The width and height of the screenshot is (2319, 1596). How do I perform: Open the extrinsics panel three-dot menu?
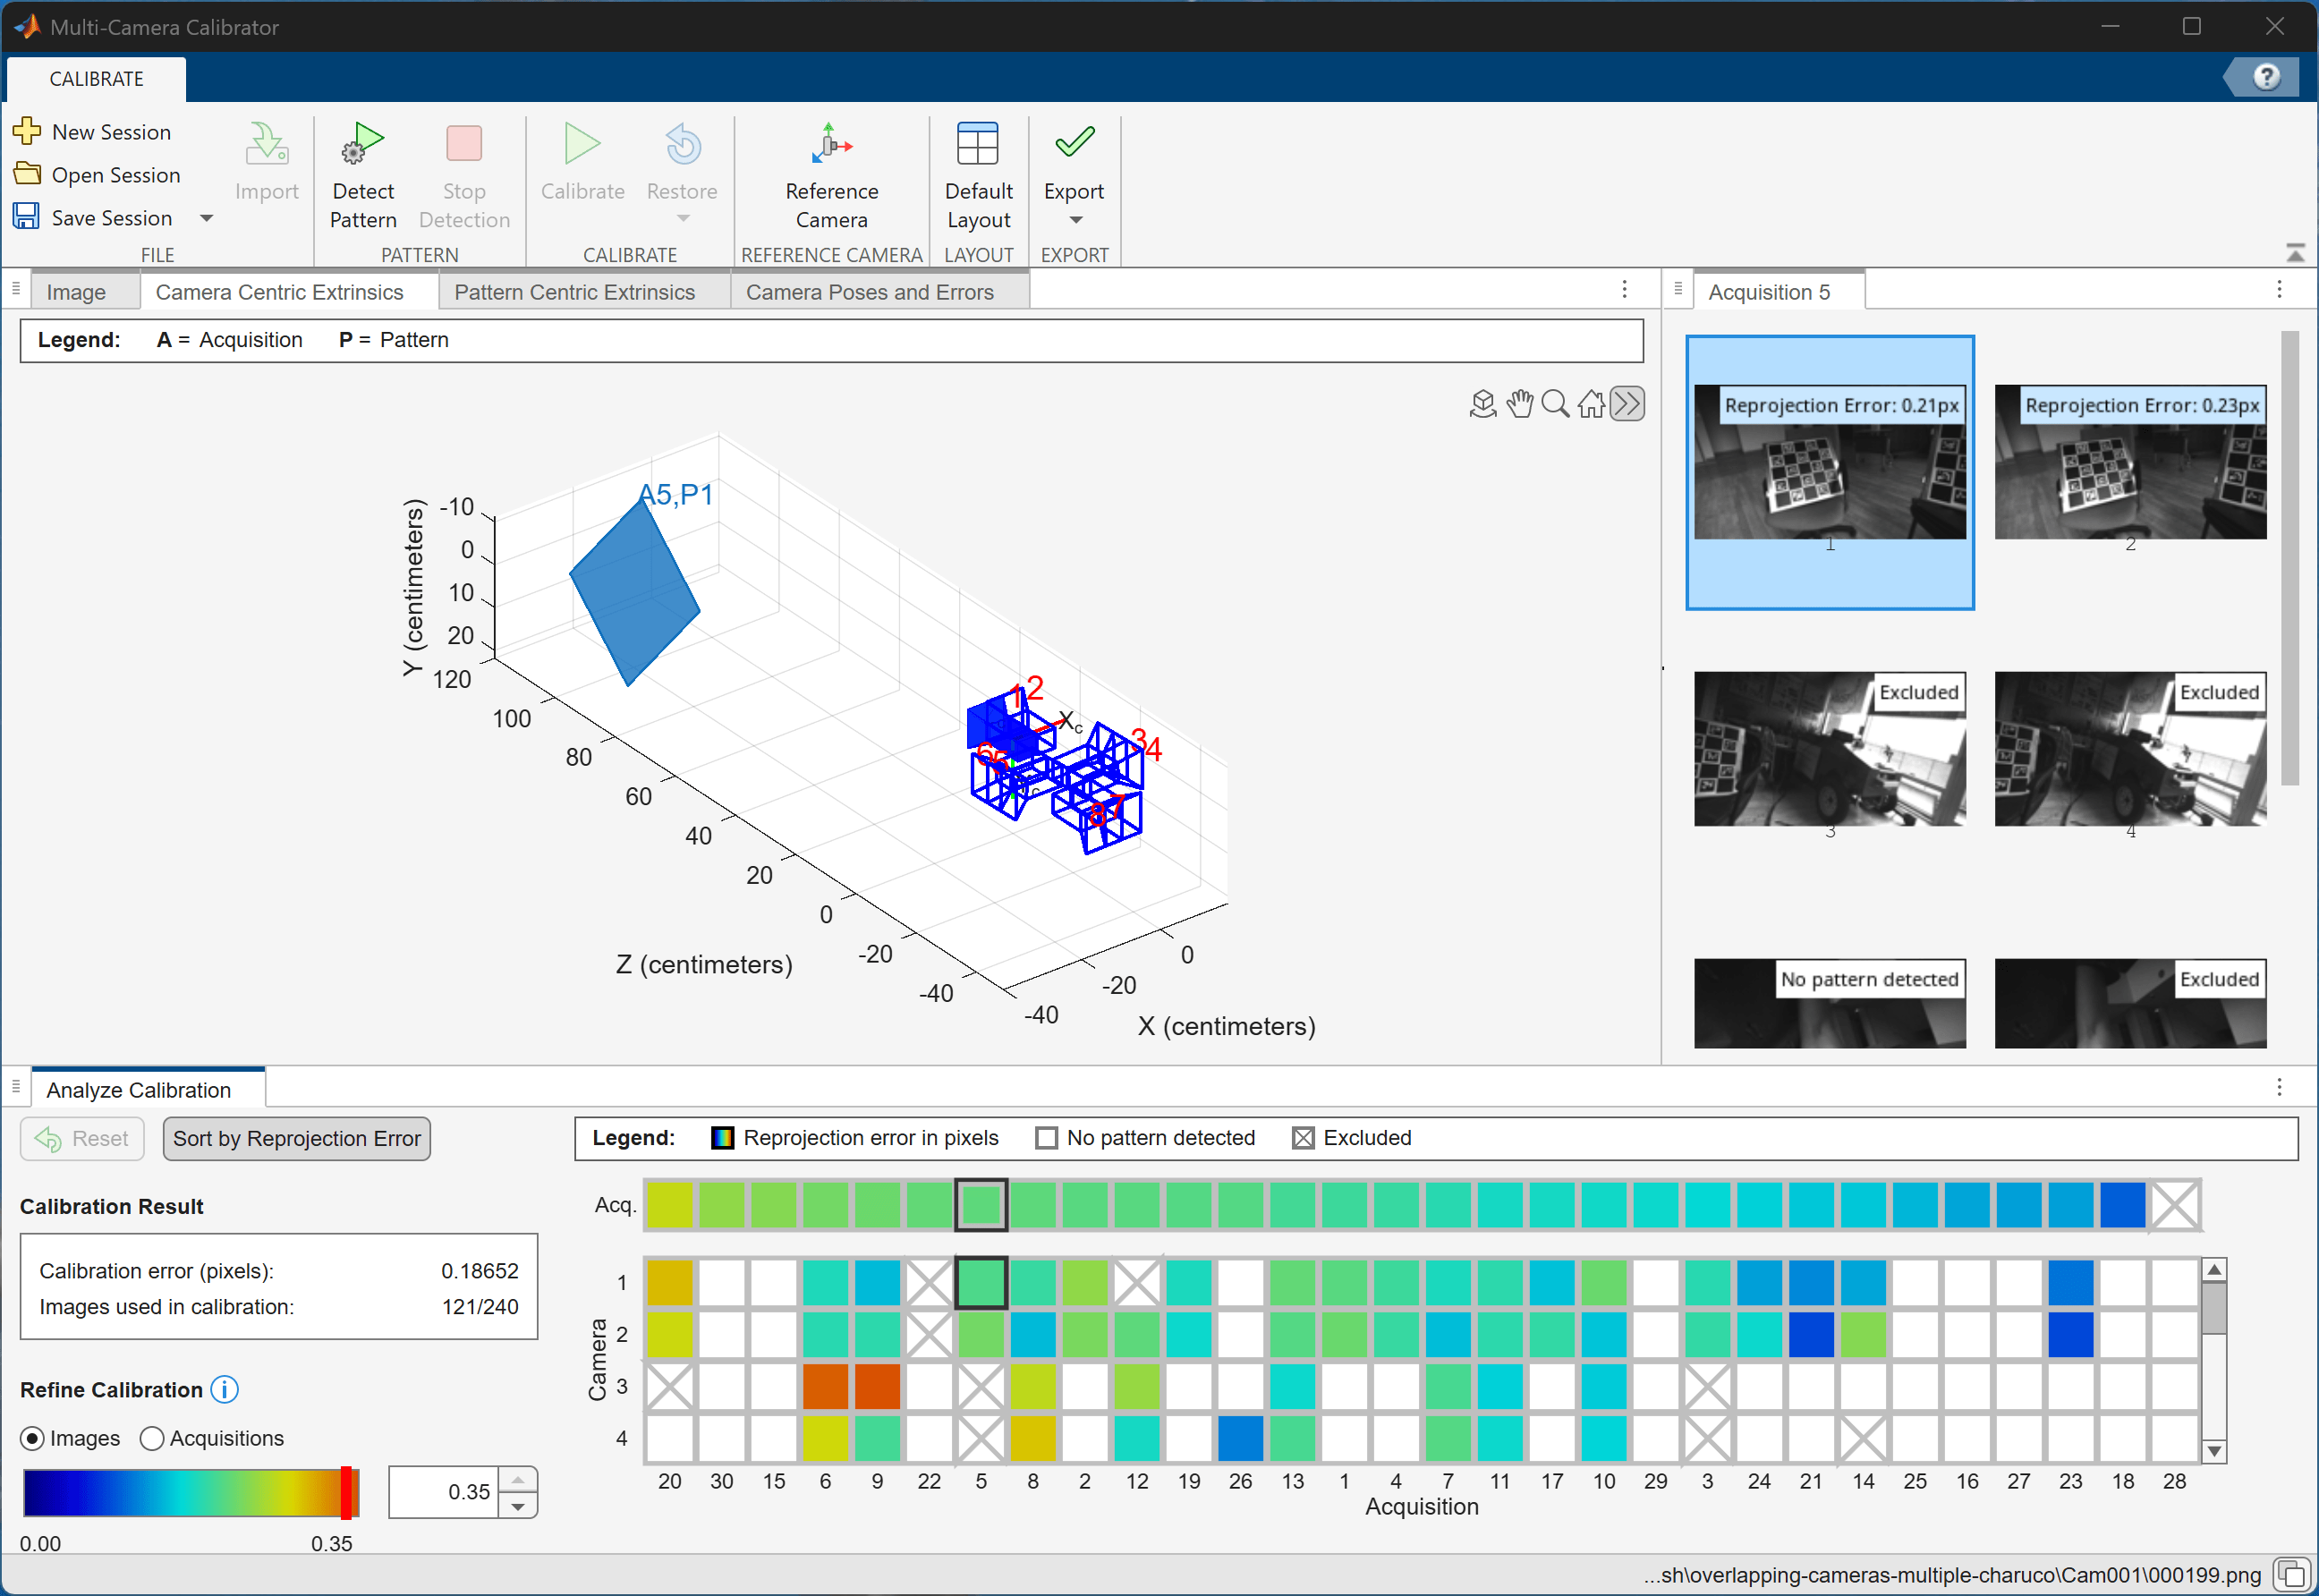point(1624,290)
